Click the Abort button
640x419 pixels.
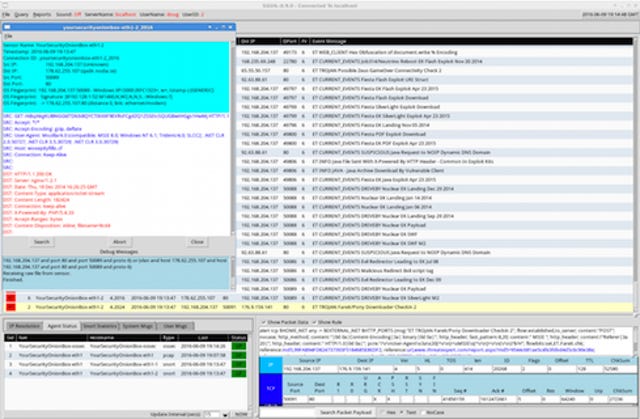tap(119, 241)
